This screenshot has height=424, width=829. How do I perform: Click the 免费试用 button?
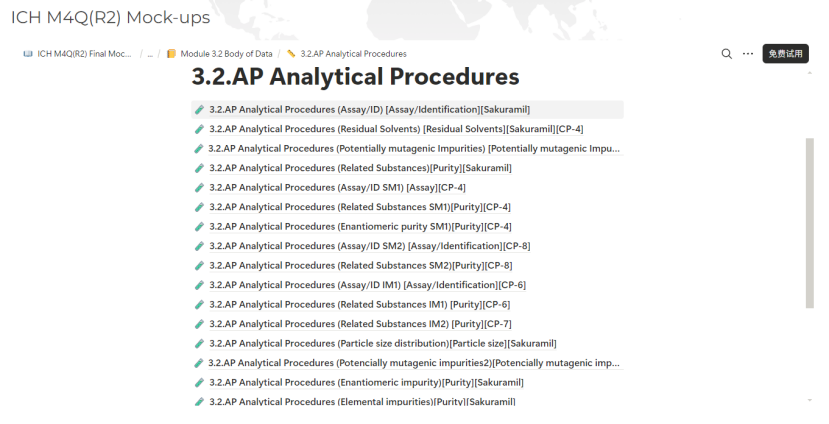[x=785, y=54]
